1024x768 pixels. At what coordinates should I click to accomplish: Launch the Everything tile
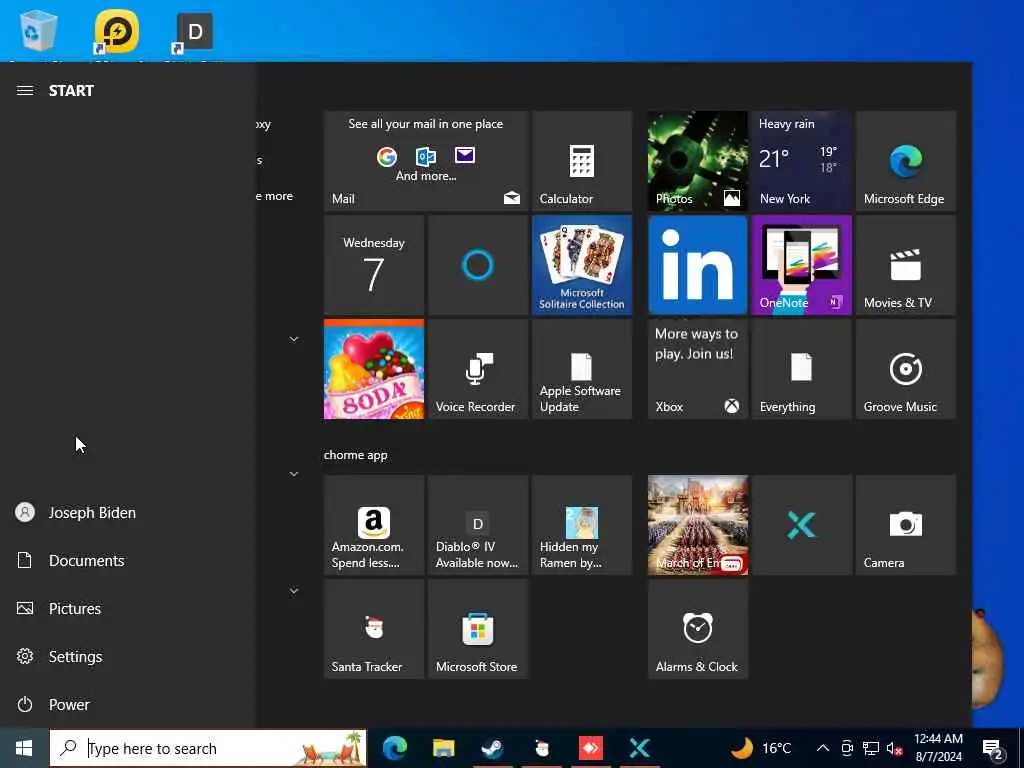pos(801,369)
